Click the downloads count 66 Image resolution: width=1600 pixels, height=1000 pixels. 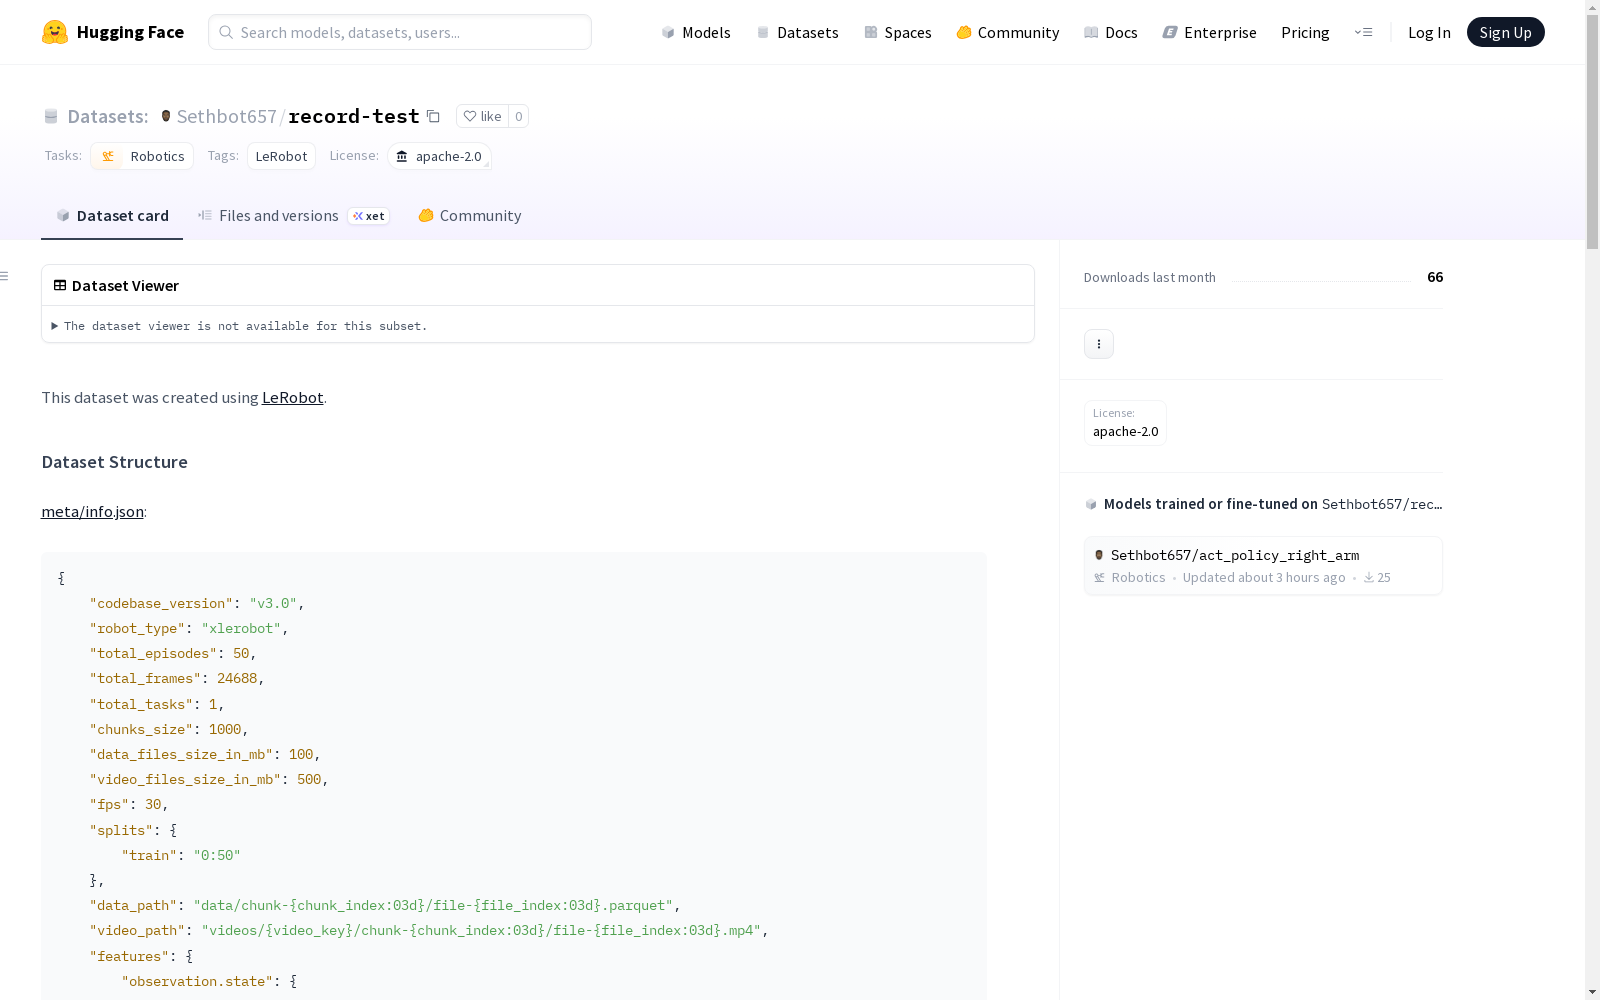tap(1435, 277)
